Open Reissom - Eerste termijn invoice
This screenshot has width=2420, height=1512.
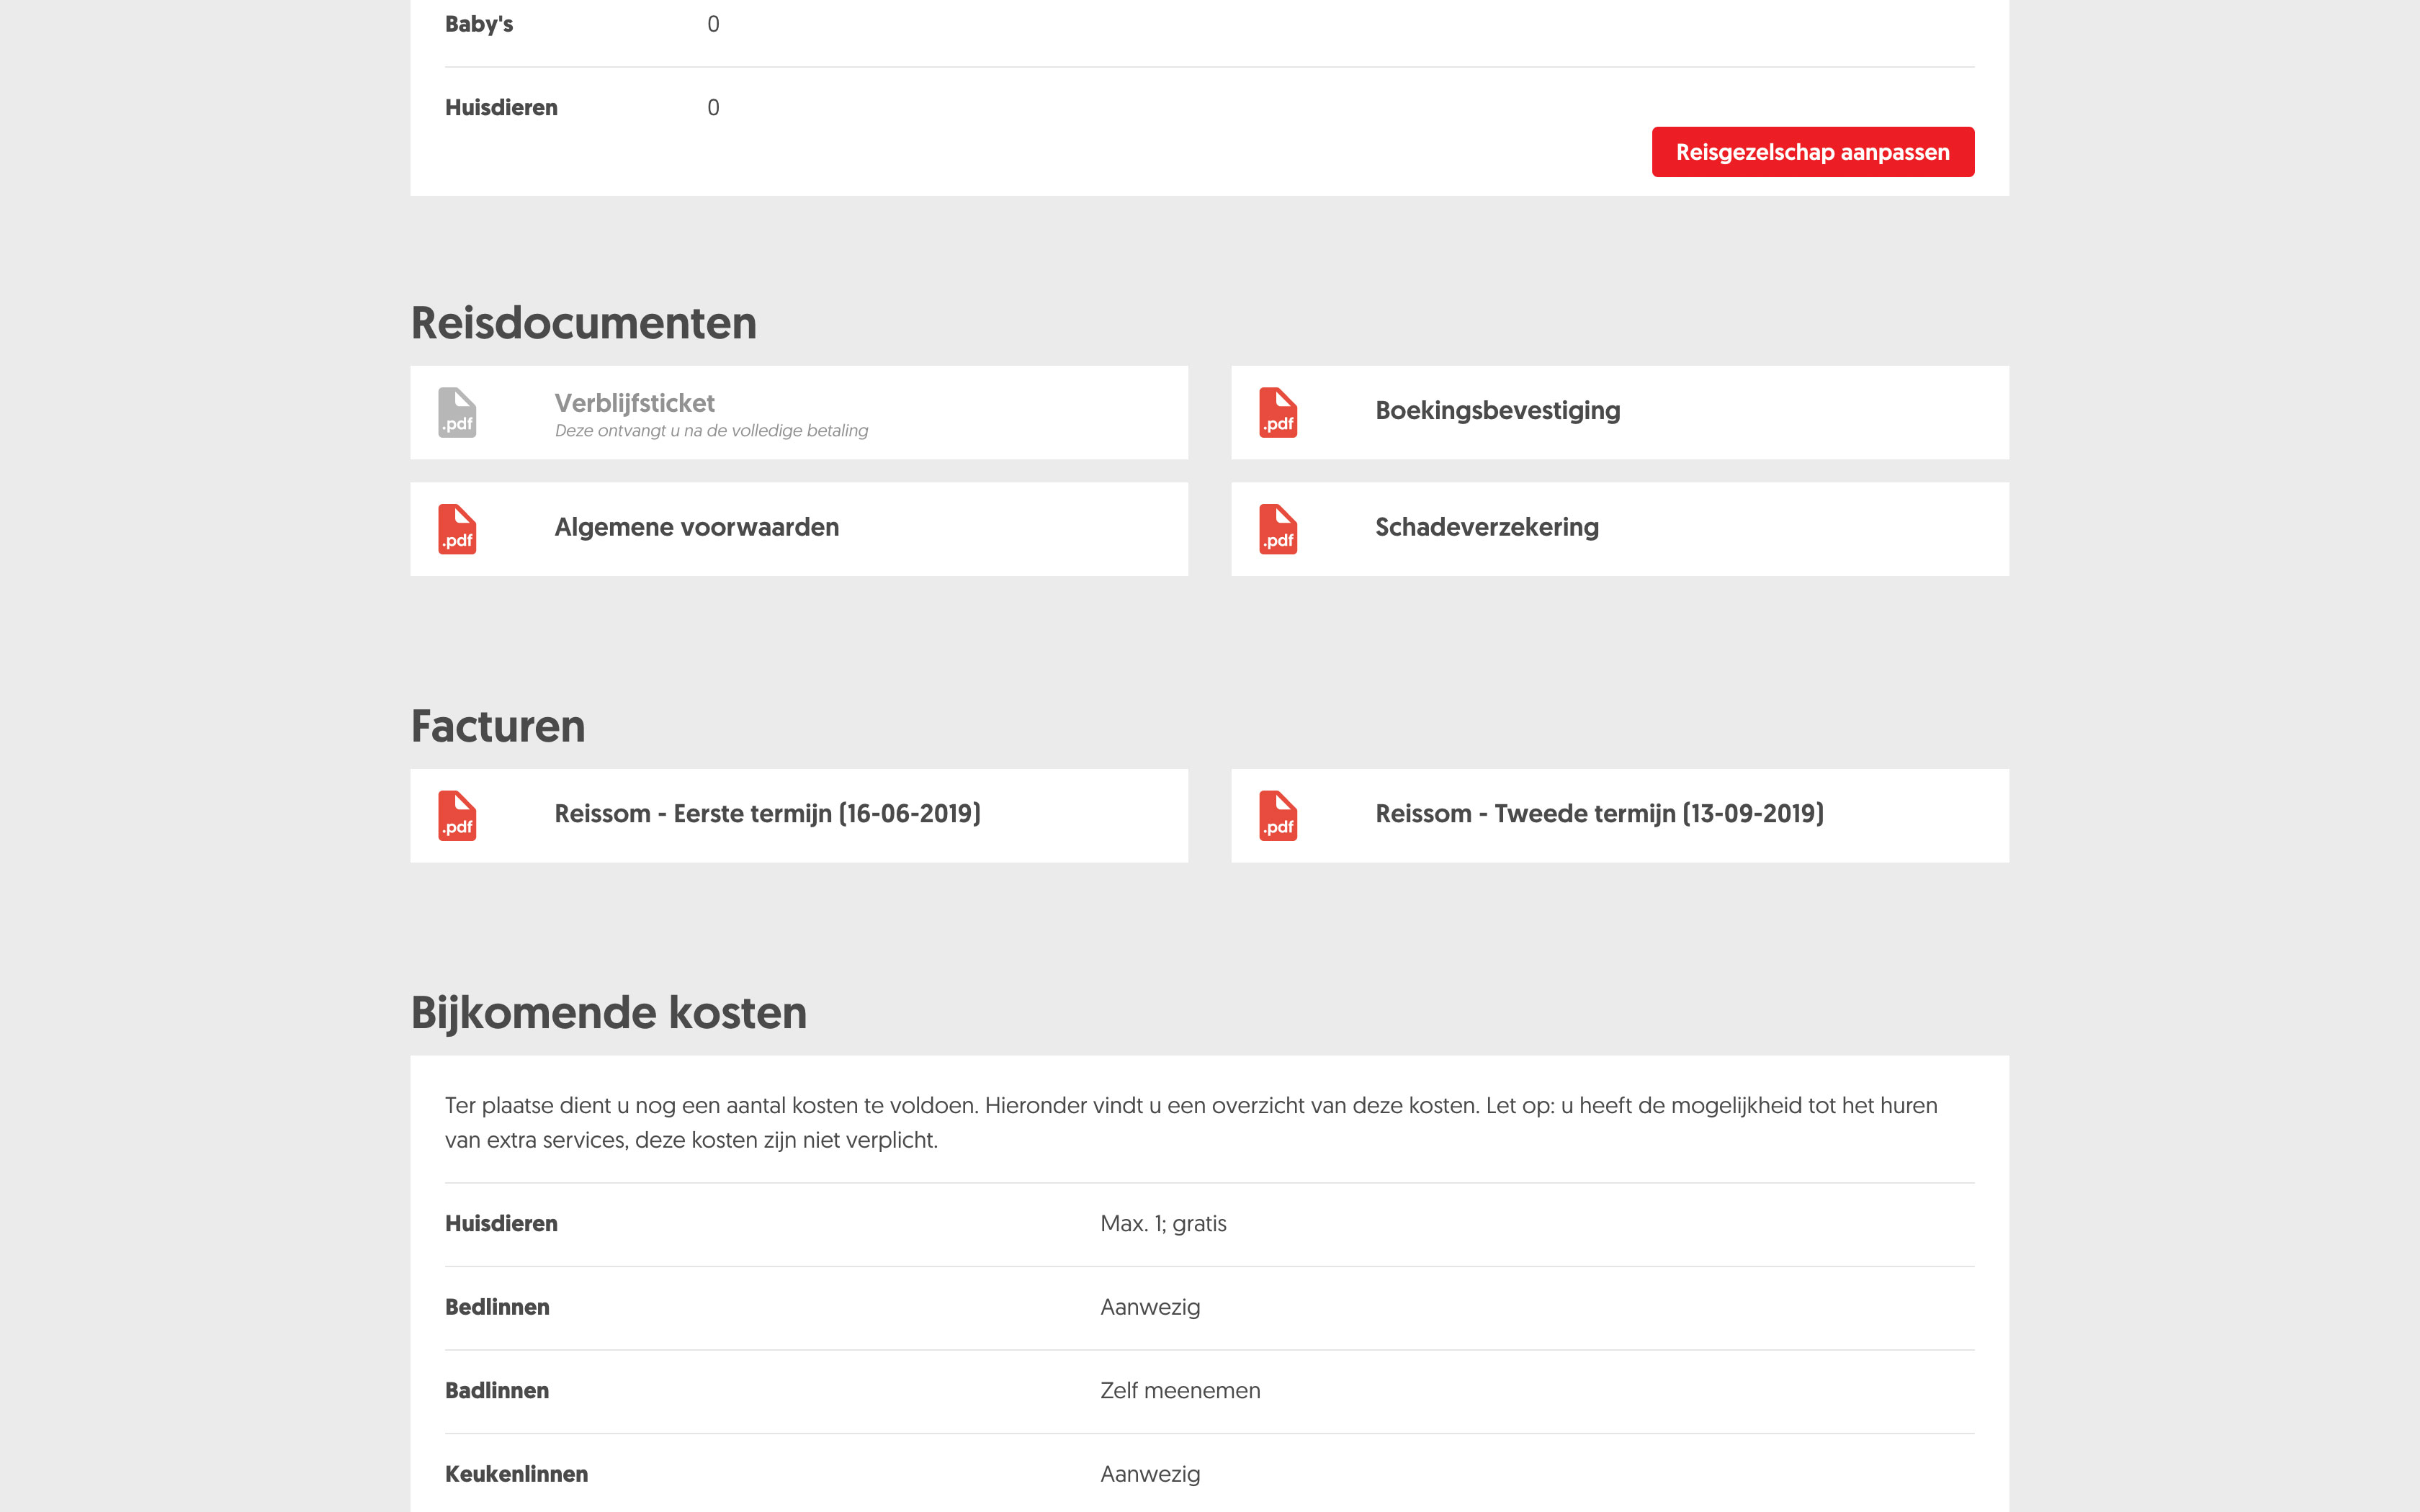(767, 814)
